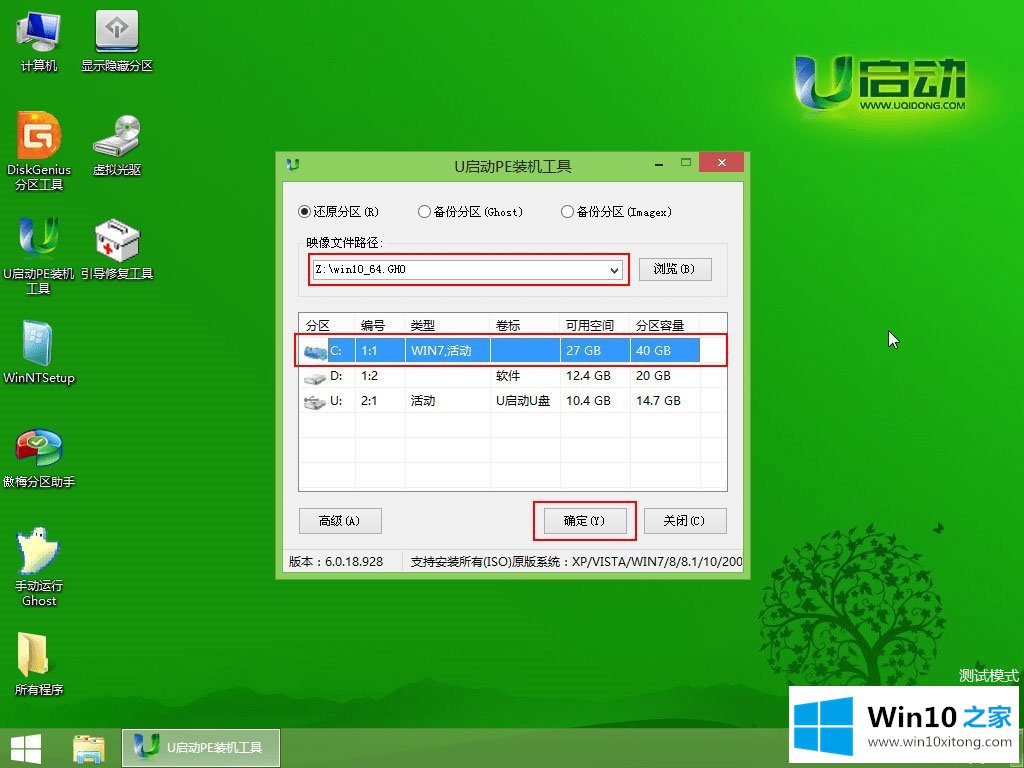Viewport: 1024px width, 768px height.
Task: Click the 14.7 GB capacity cell
Action: (x=665, y=401)
